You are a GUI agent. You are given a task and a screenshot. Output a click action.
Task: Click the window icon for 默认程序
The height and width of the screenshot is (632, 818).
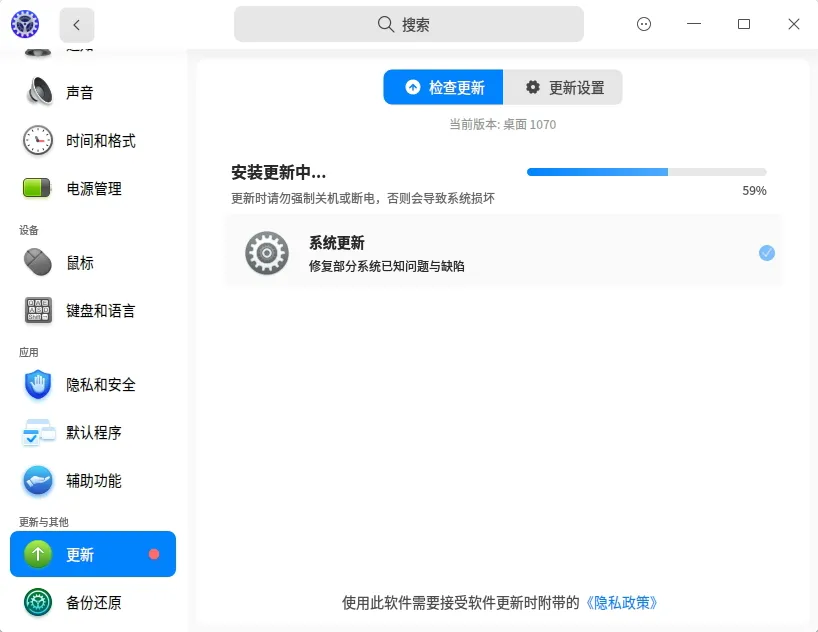(39, 432)
